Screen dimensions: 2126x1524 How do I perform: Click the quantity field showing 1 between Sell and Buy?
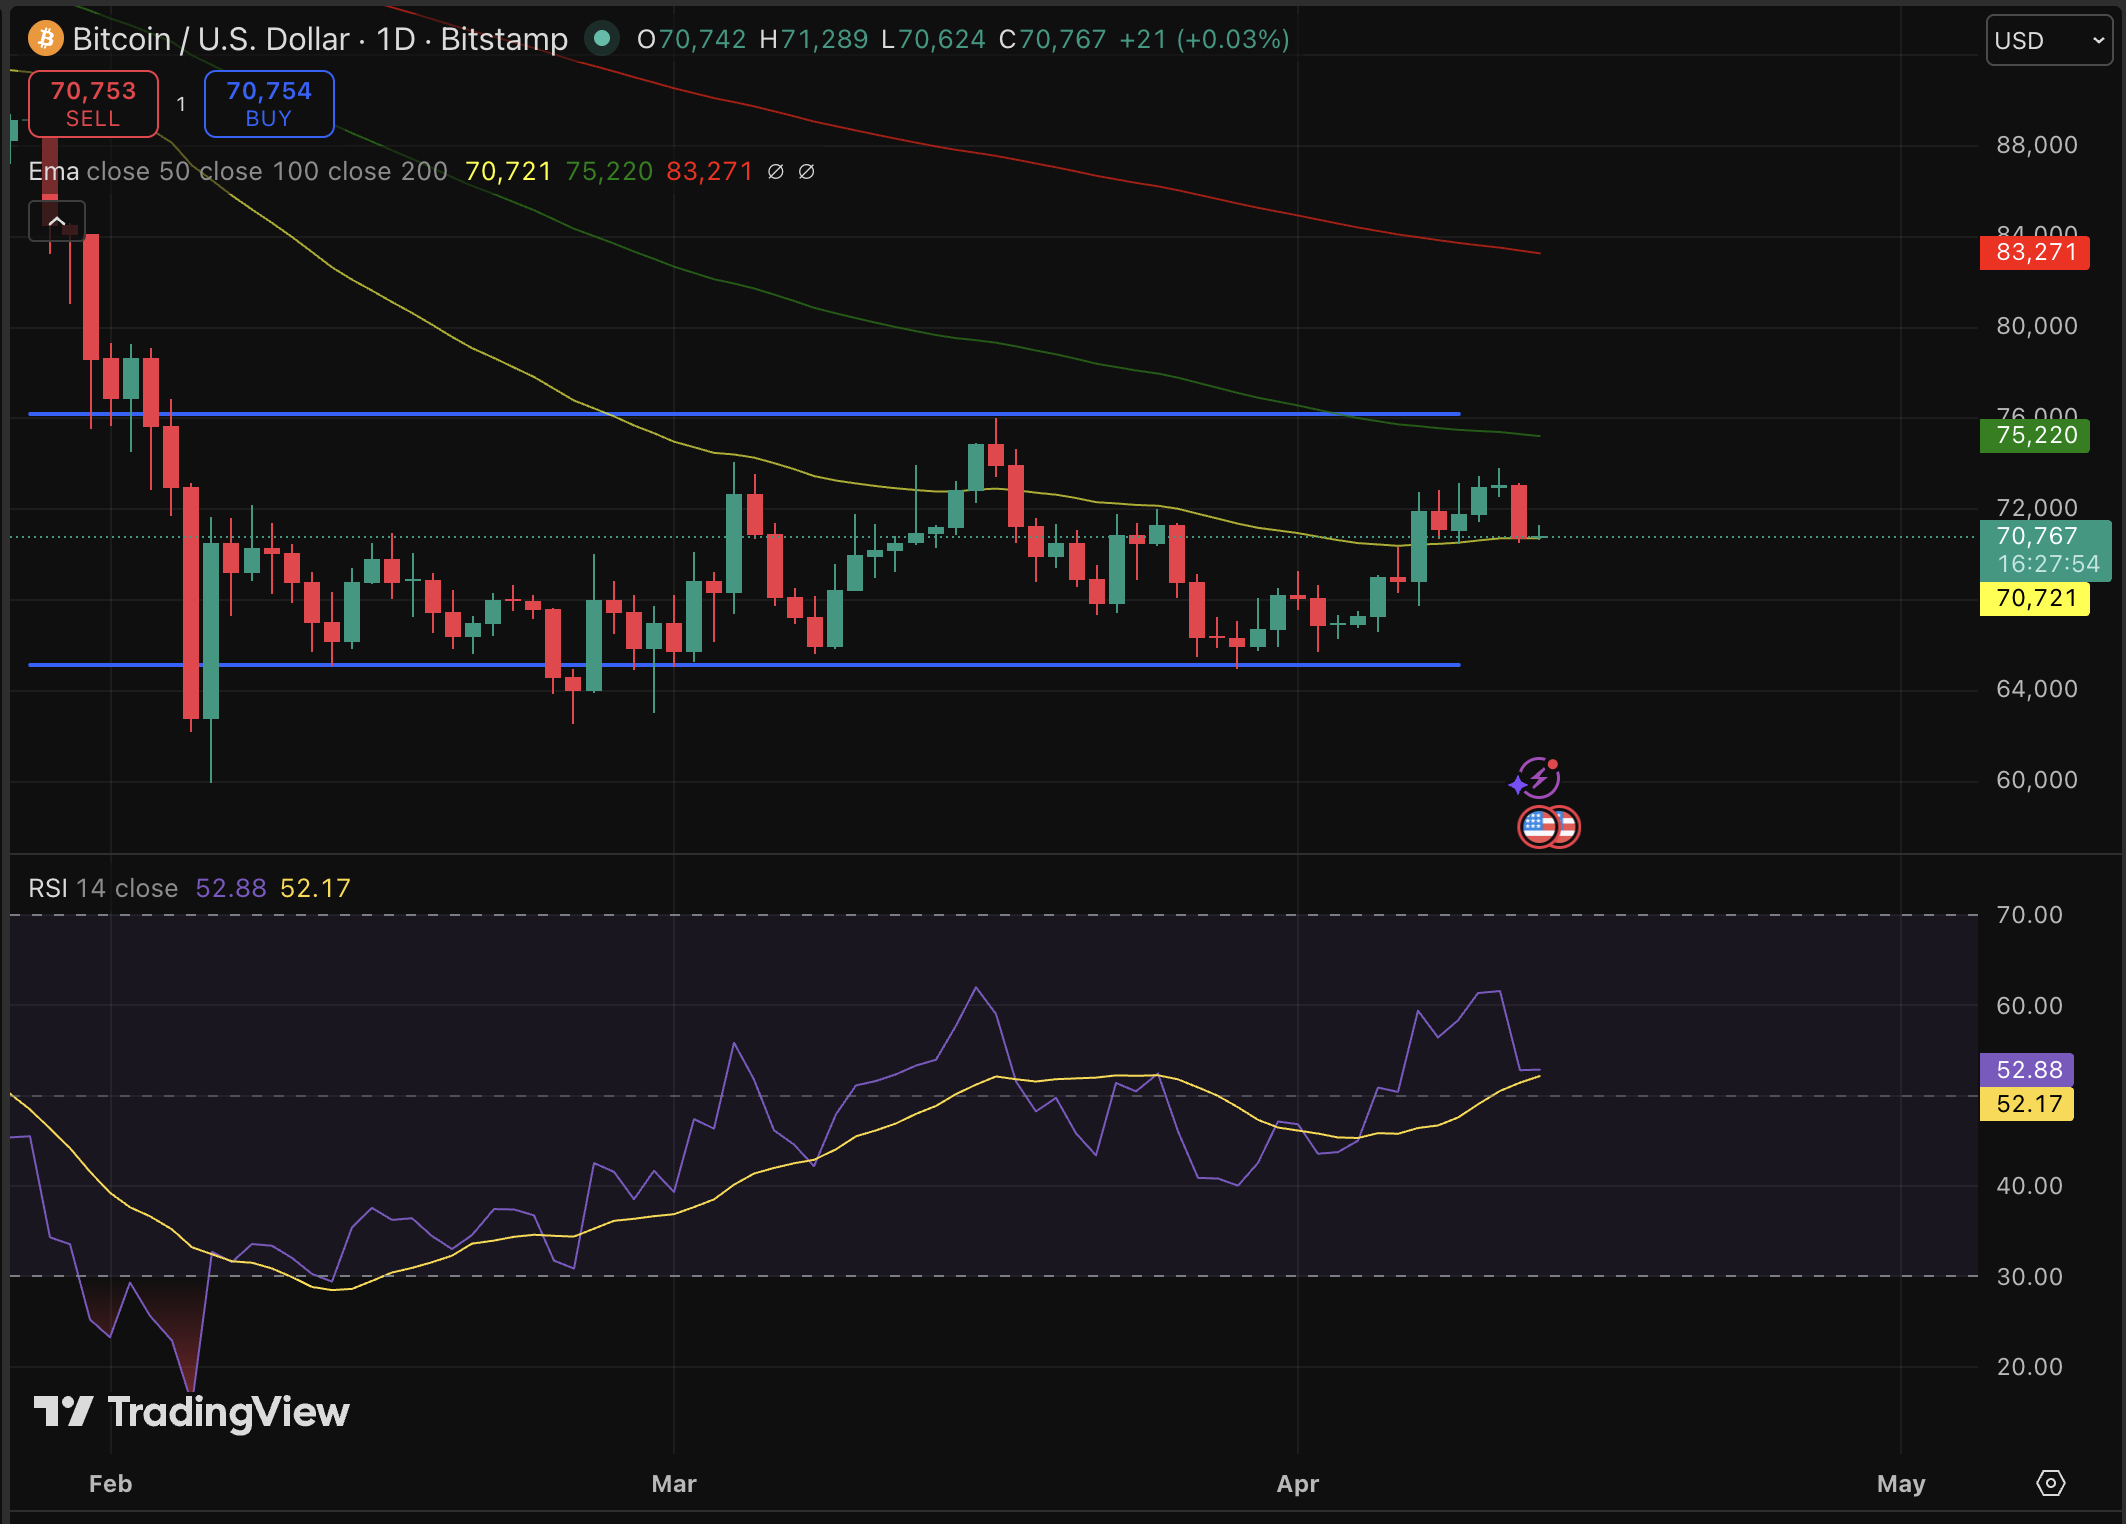(x=181, y=103)
